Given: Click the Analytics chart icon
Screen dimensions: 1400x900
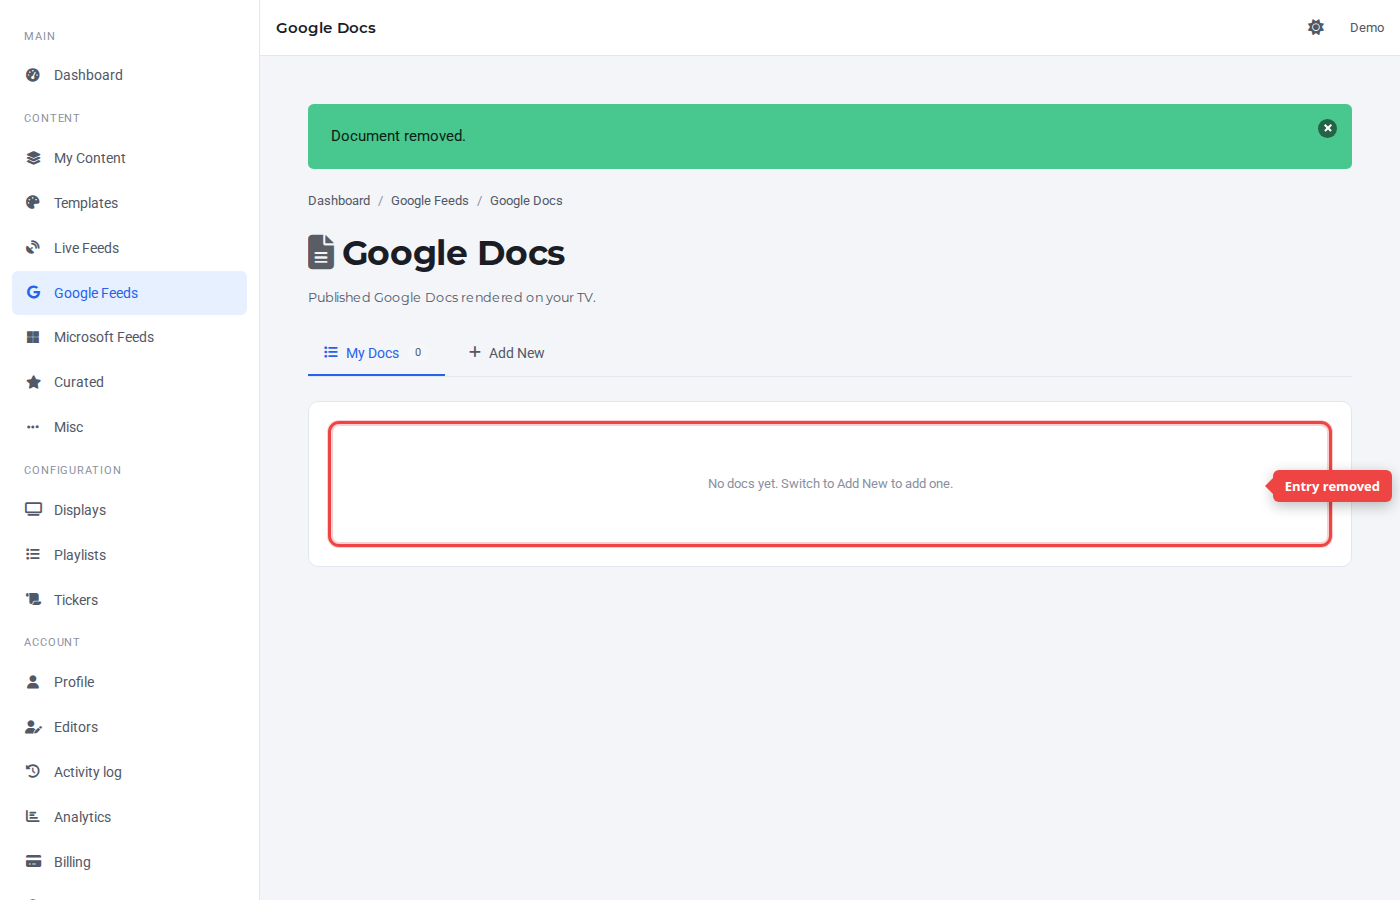Looking at the screenshot, I should point(33,817).
